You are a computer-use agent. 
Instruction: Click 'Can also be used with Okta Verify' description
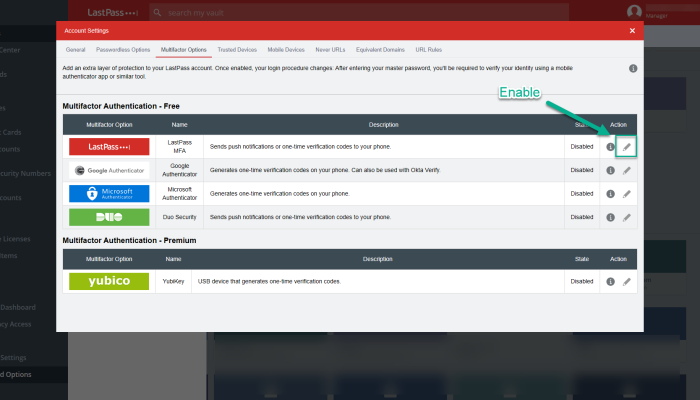point(396,170)
